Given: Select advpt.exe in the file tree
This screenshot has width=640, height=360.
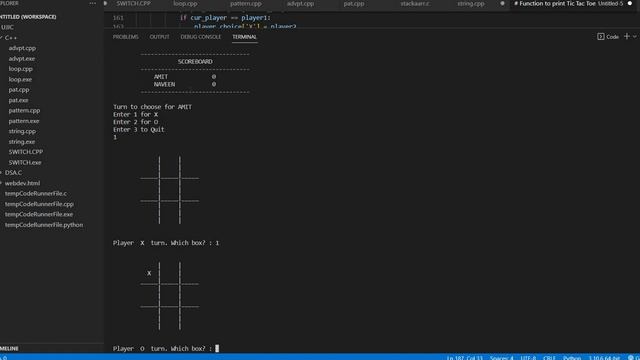Looking at the screenshot, I should [22, 58].
